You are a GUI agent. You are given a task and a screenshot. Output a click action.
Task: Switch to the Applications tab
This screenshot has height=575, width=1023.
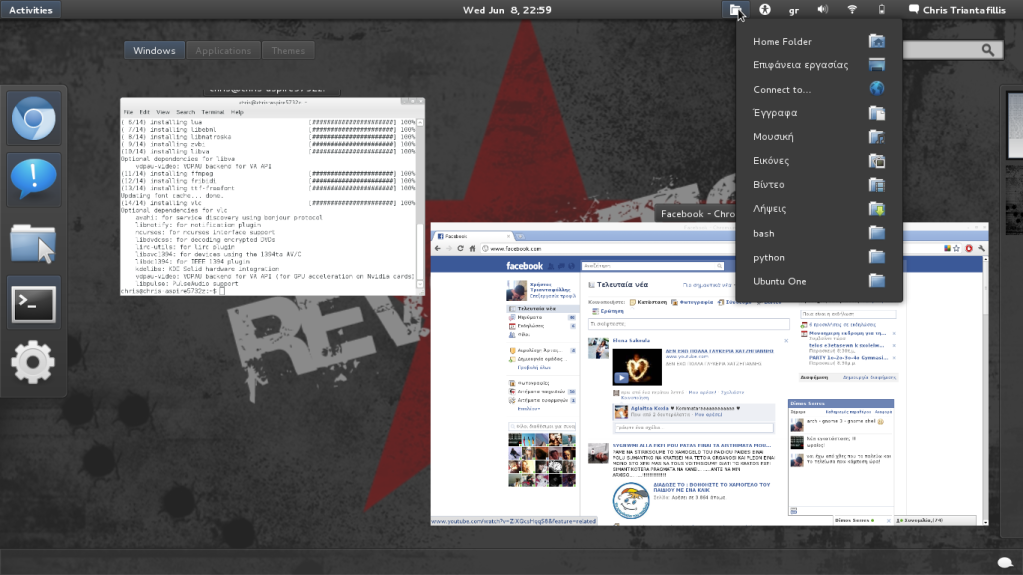pos(223,50)
